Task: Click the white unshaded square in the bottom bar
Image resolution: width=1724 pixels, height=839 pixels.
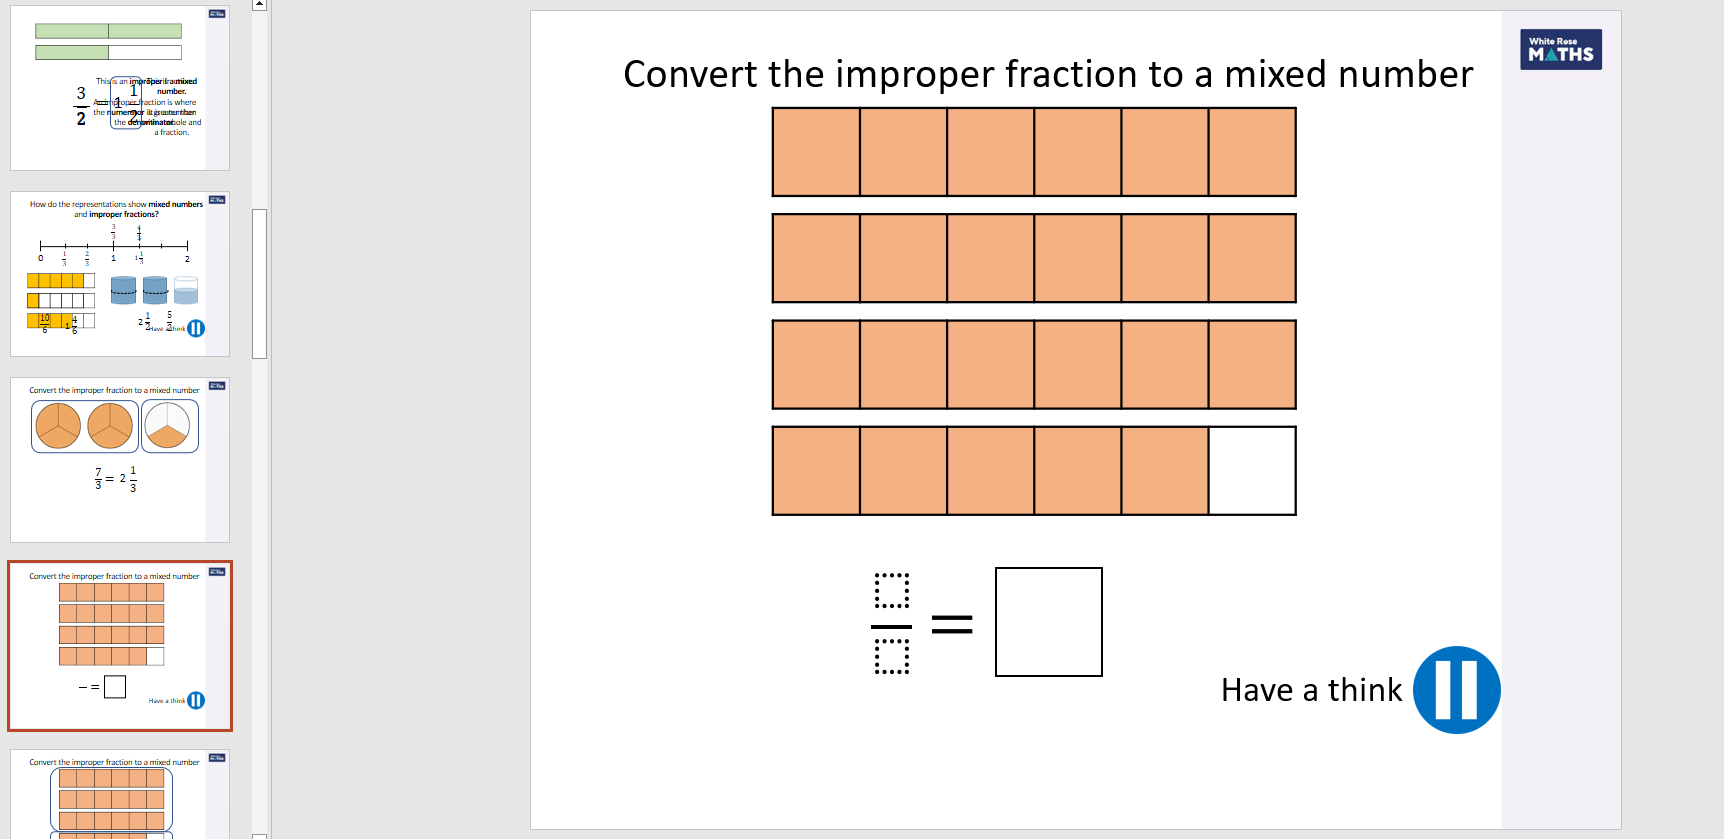Action: 1252,471
